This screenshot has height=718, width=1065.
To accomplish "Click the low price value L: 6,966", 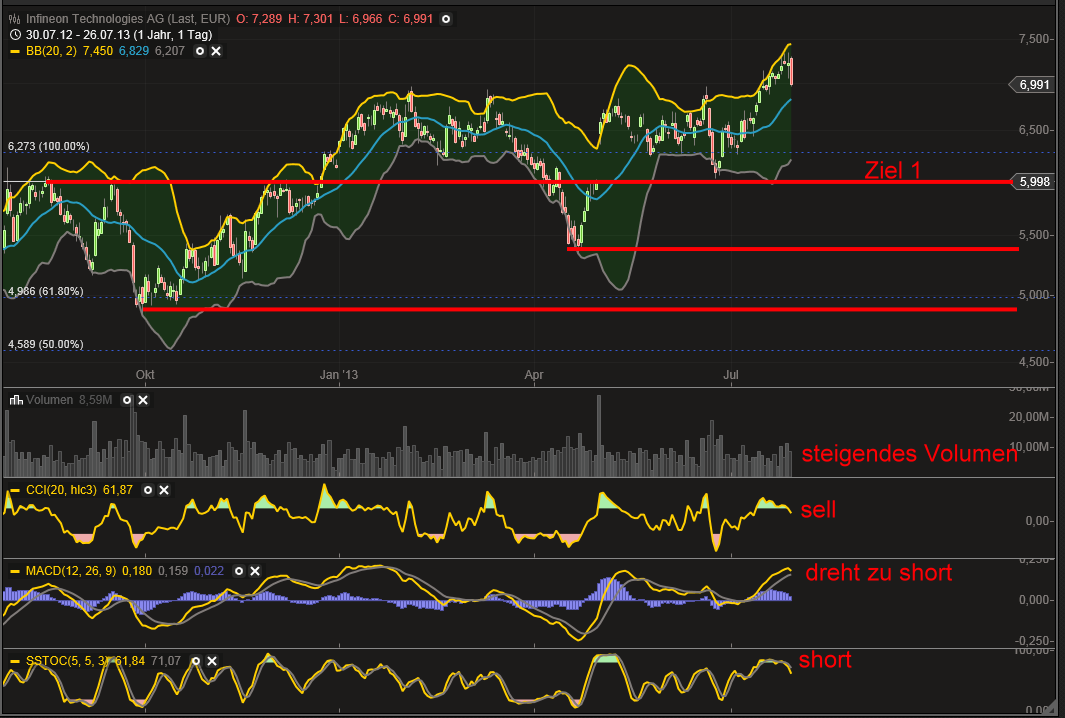I will pos(361,19).
